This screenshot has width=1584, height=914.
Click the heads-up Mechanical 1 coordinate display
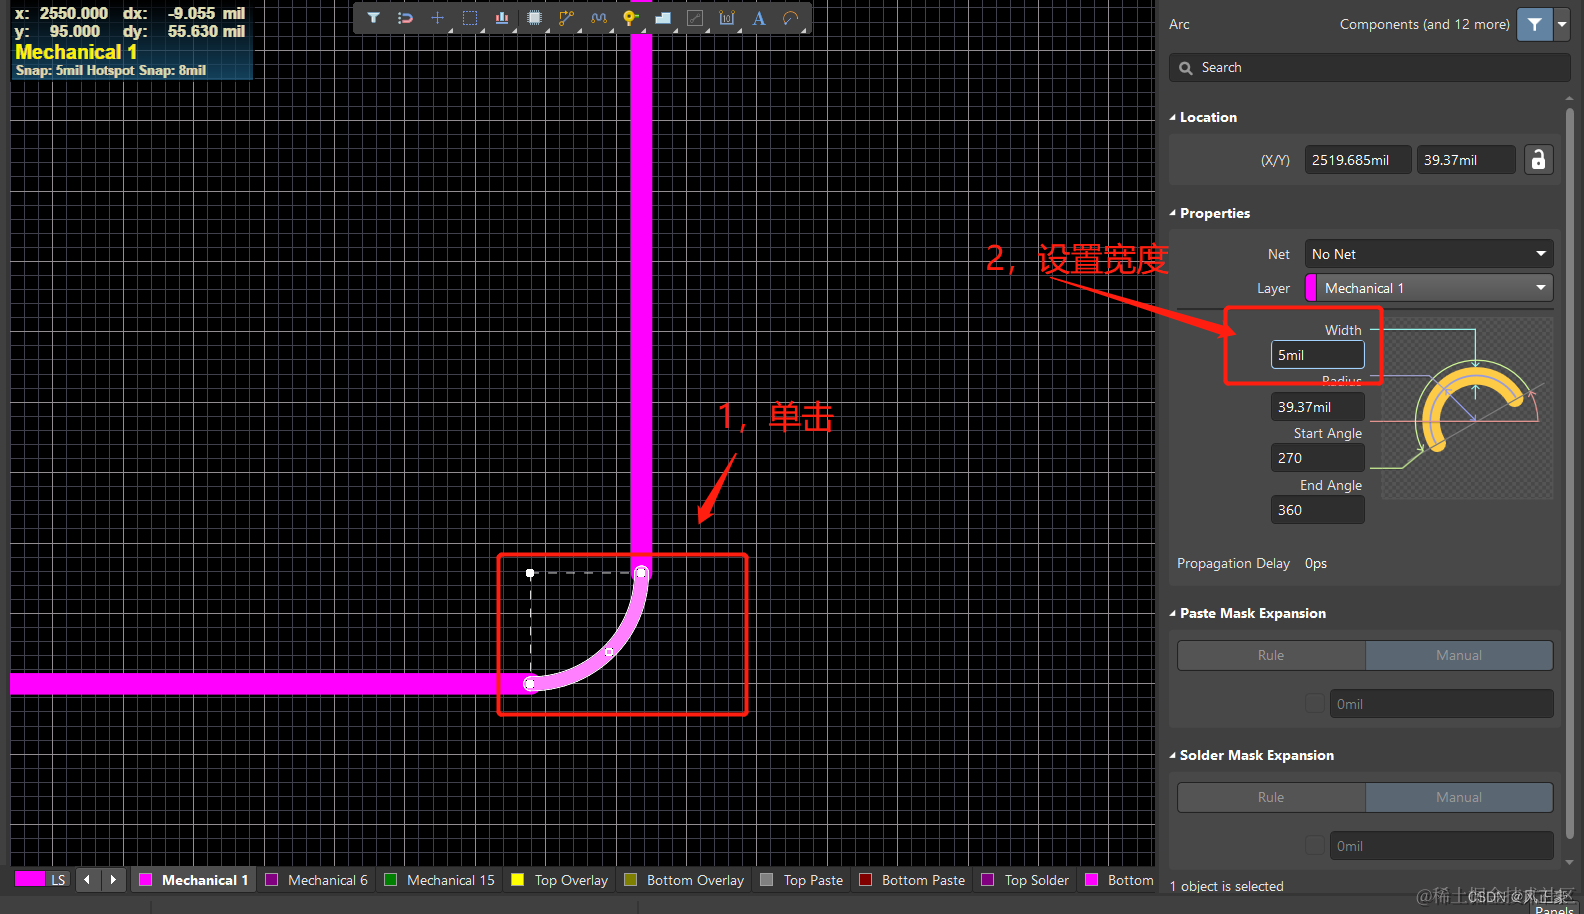[x=131, y=41]
